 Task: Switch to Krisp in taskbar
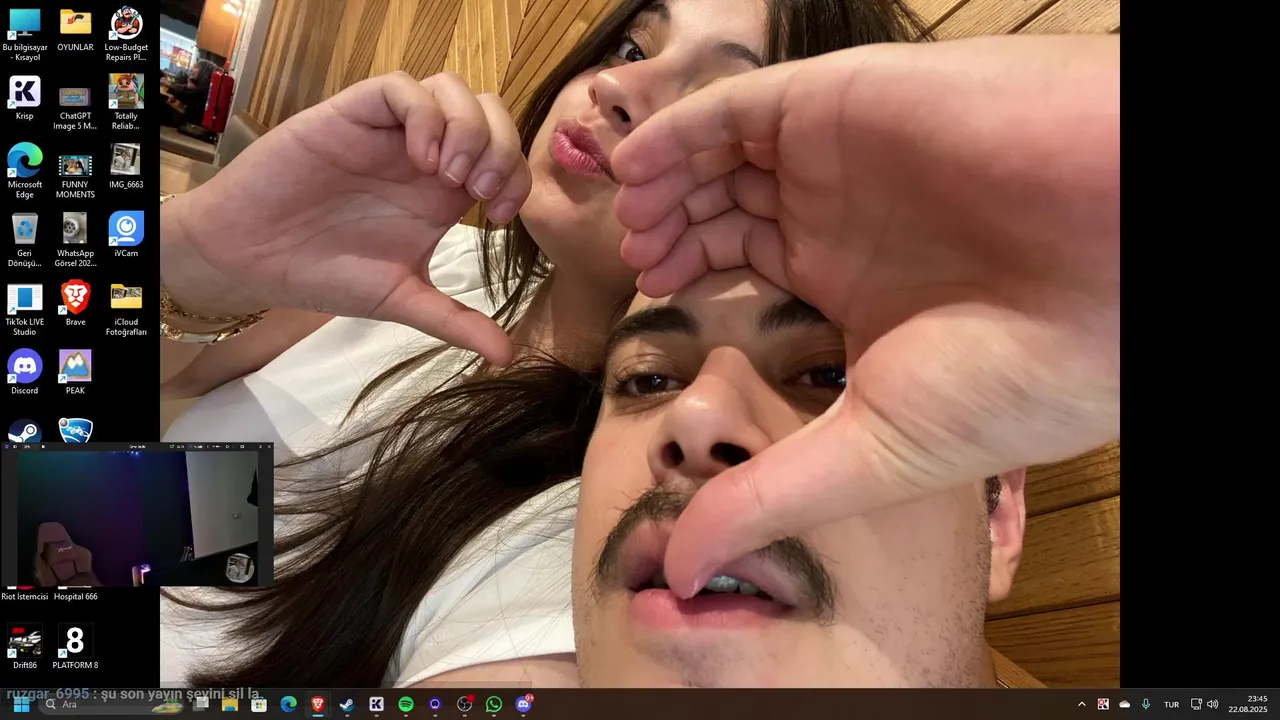[377, 704]
